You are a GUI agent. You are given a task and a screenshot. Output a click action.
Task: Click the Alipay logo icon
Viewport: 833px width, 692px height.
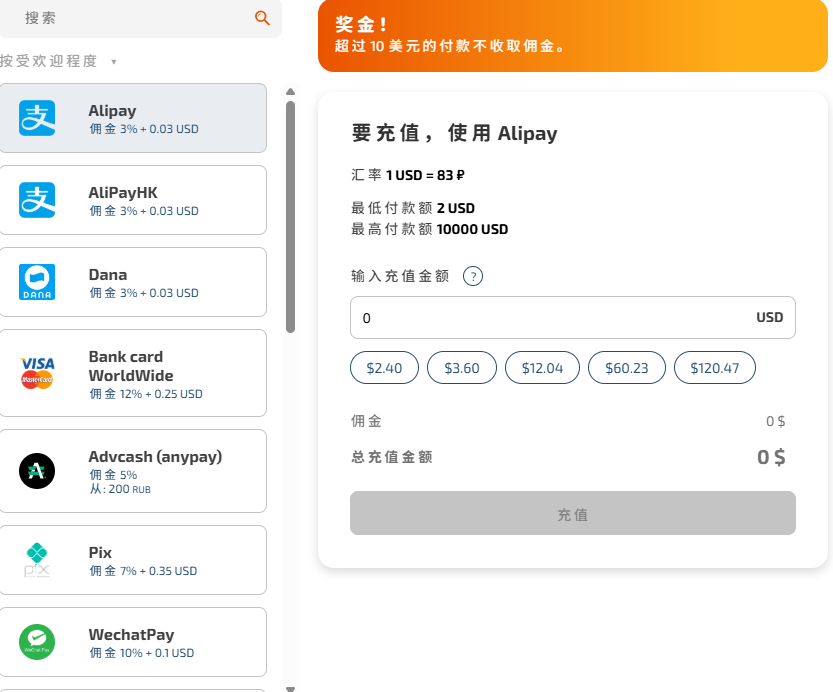pyautogui.click(x=37, y=118)
